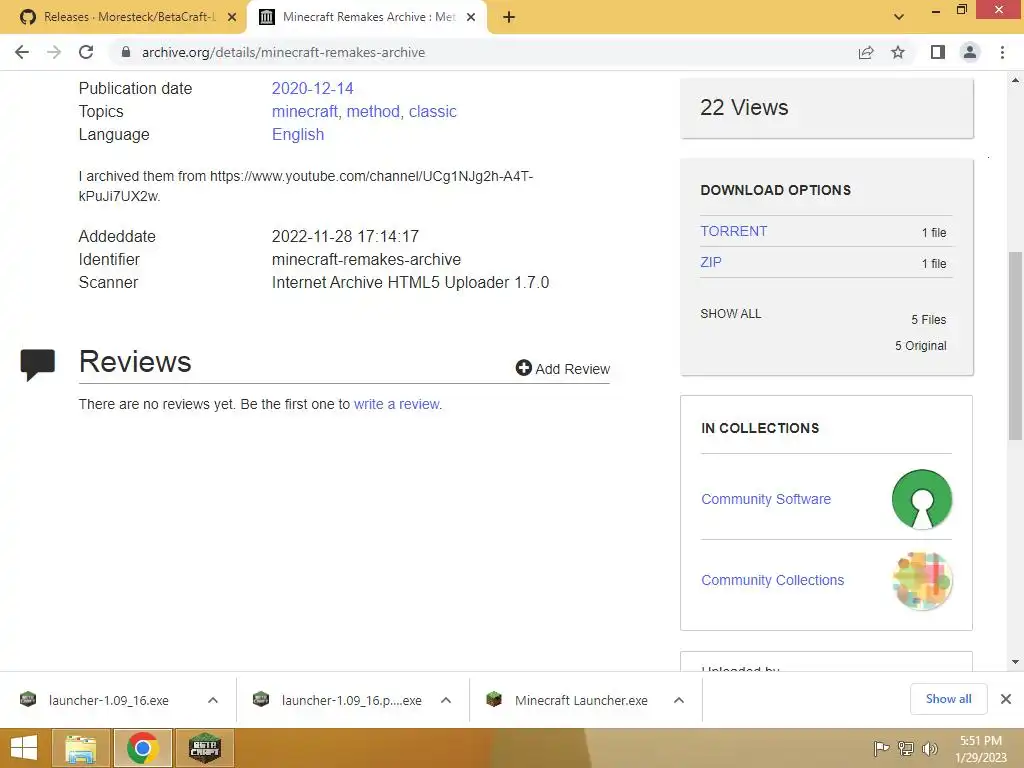Select the identifier text minecraft-remakes-archive
The width and height of the screenshot is (1024, 768).
366,259
